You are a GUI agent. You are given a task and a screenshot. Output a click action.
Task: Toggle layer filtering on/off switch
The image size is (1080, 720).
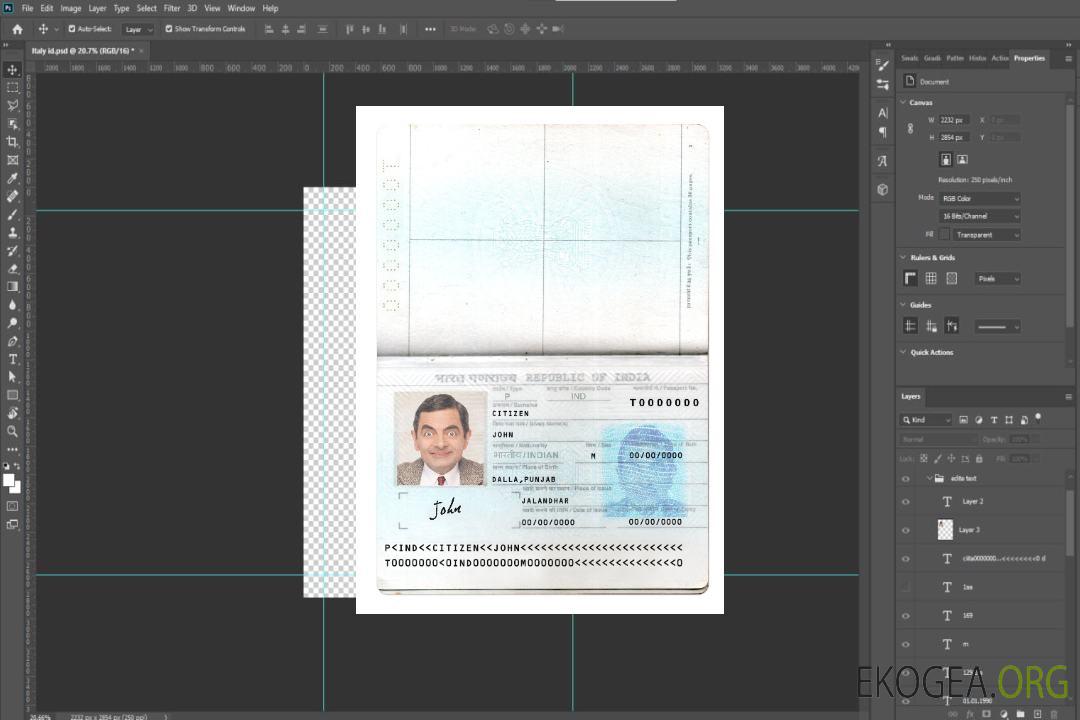(1038, 418)
